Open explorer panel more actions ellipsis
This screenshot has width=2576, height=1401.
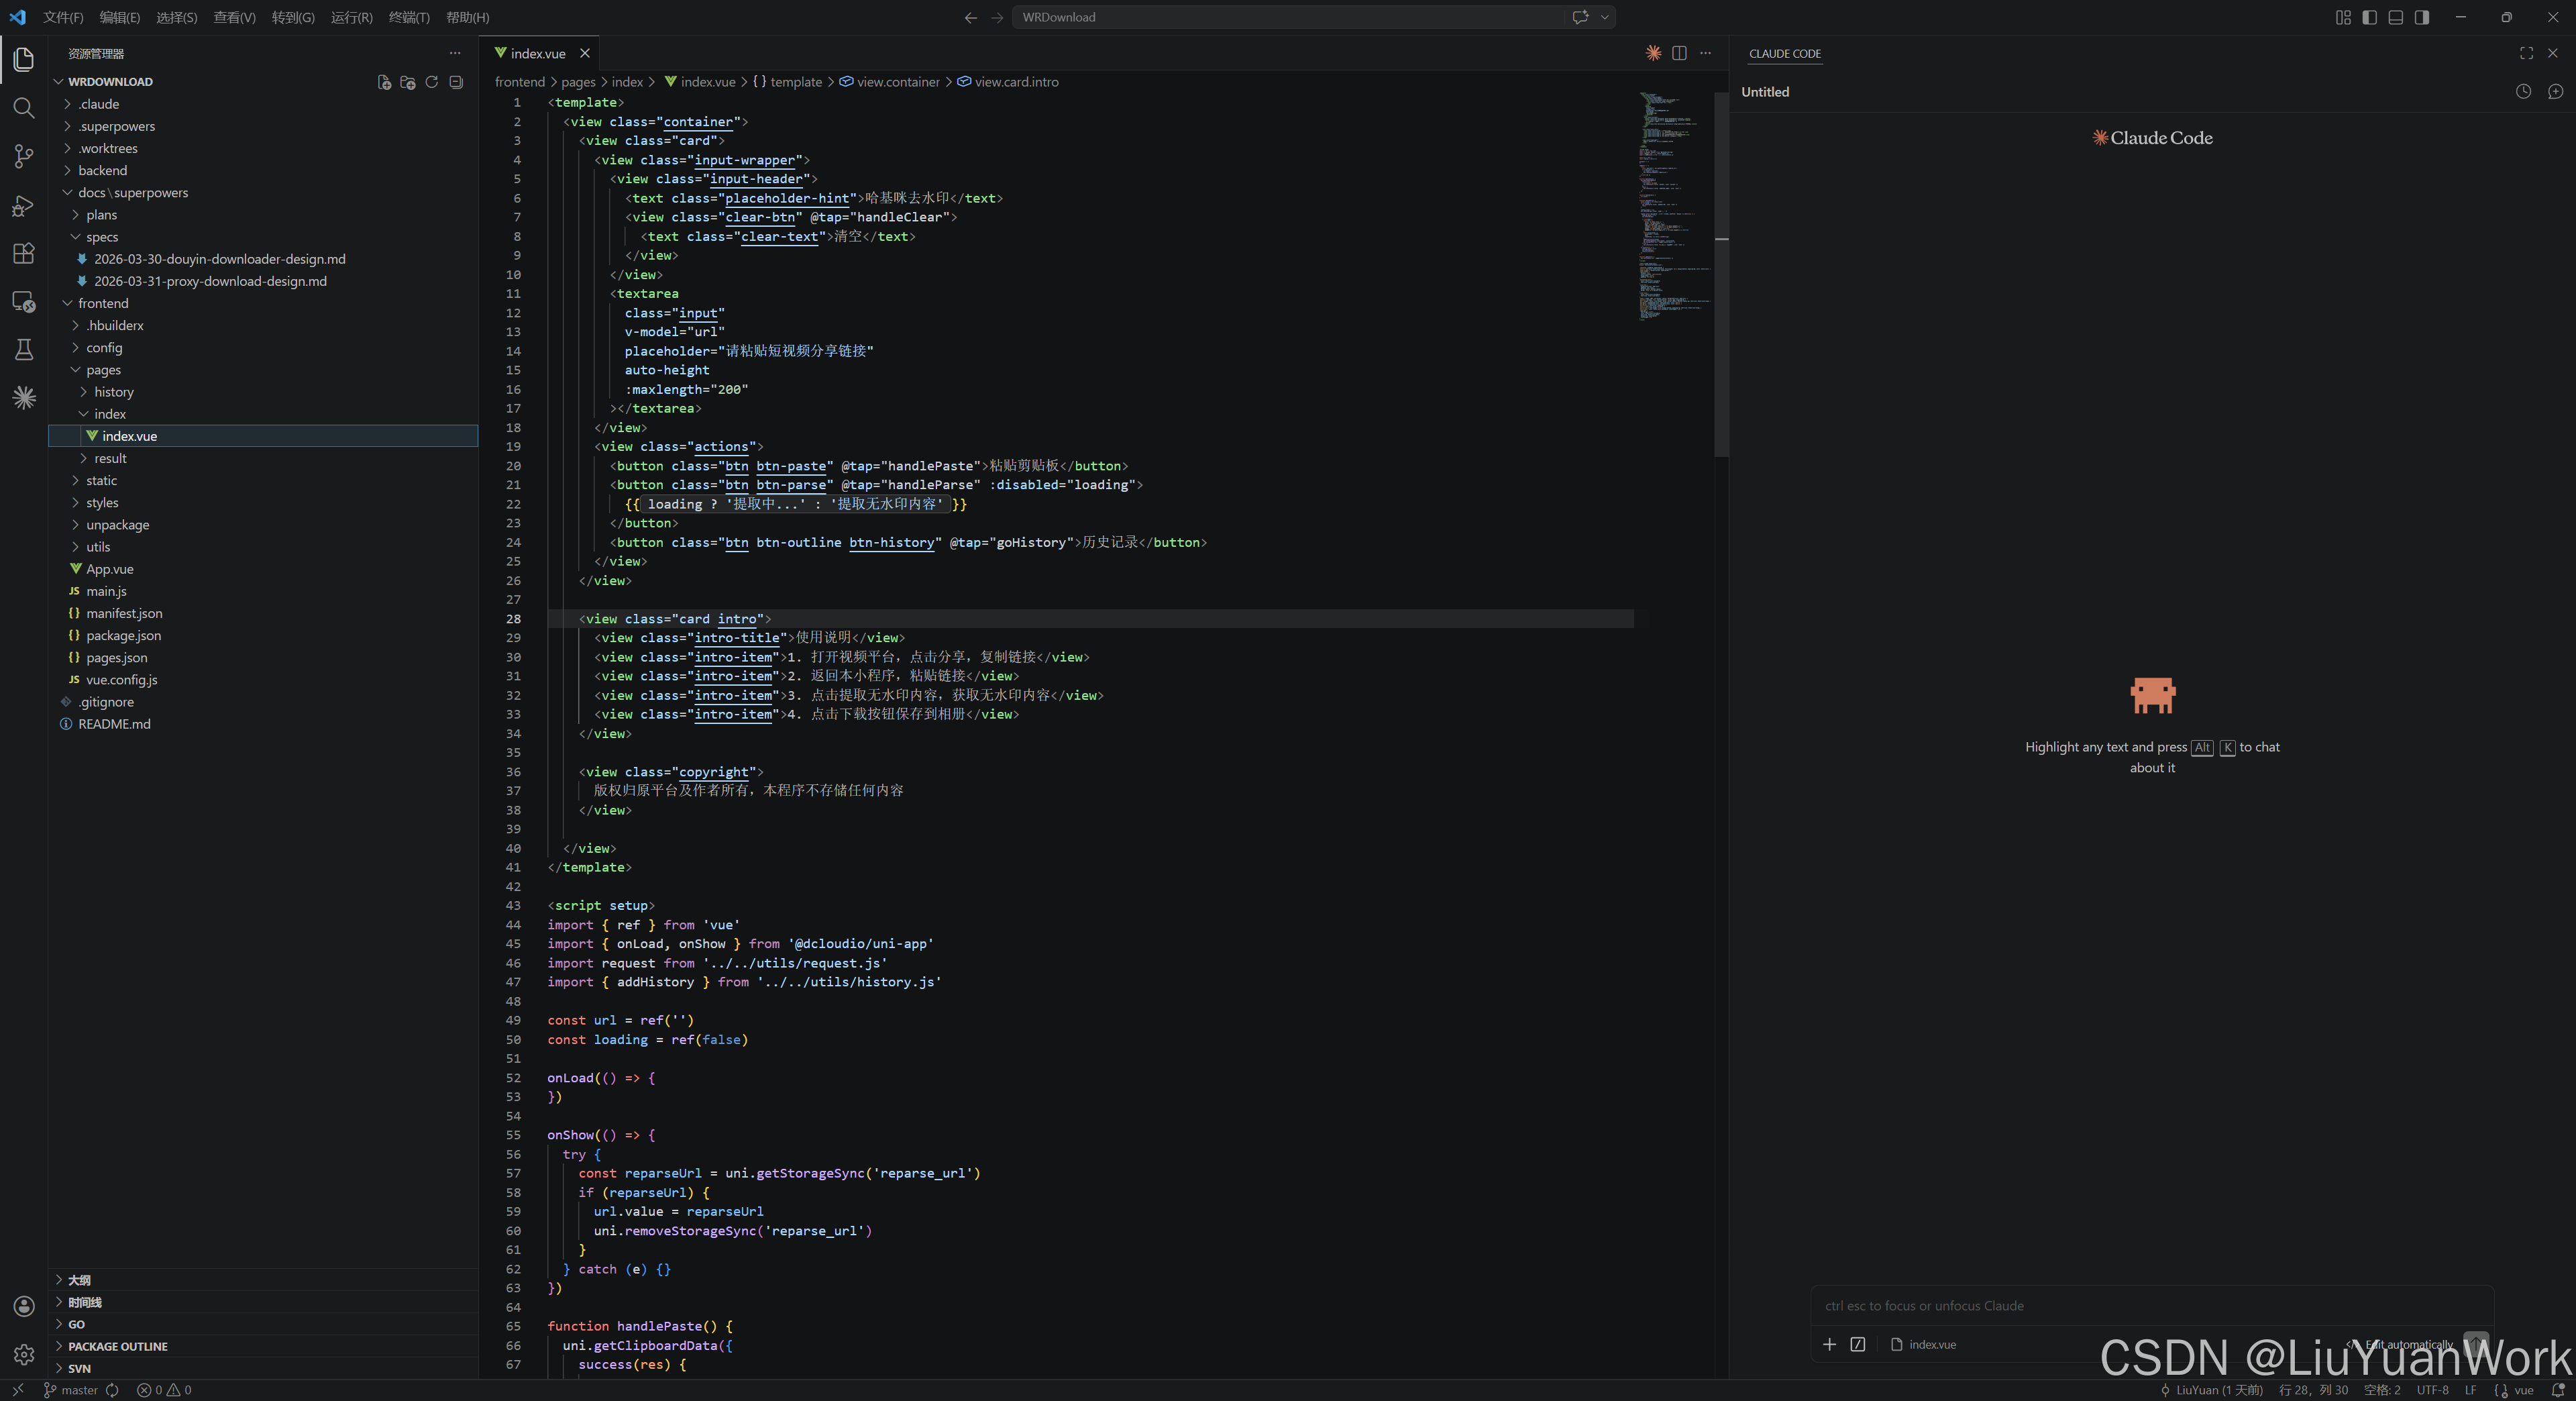pyautogui.click(x=456, y=53)
